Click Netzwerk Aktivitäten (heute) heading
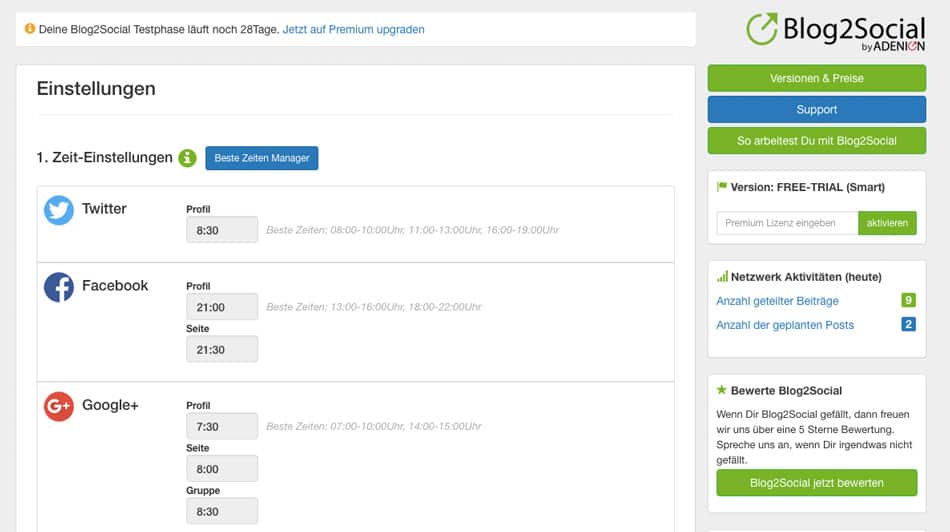 coord(806,277)
